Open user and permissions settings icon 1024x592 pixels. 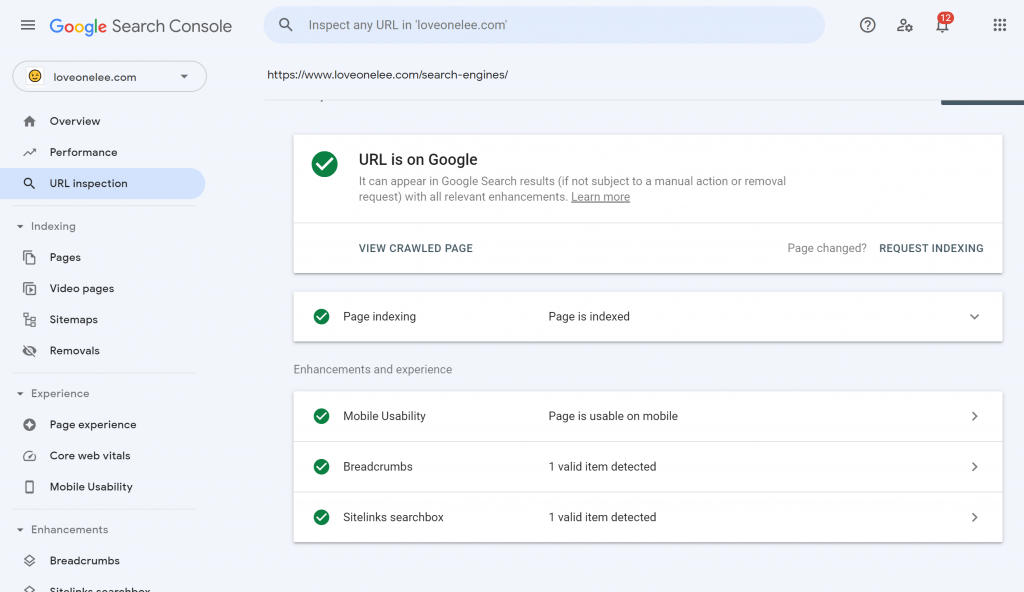click(904, 25)
